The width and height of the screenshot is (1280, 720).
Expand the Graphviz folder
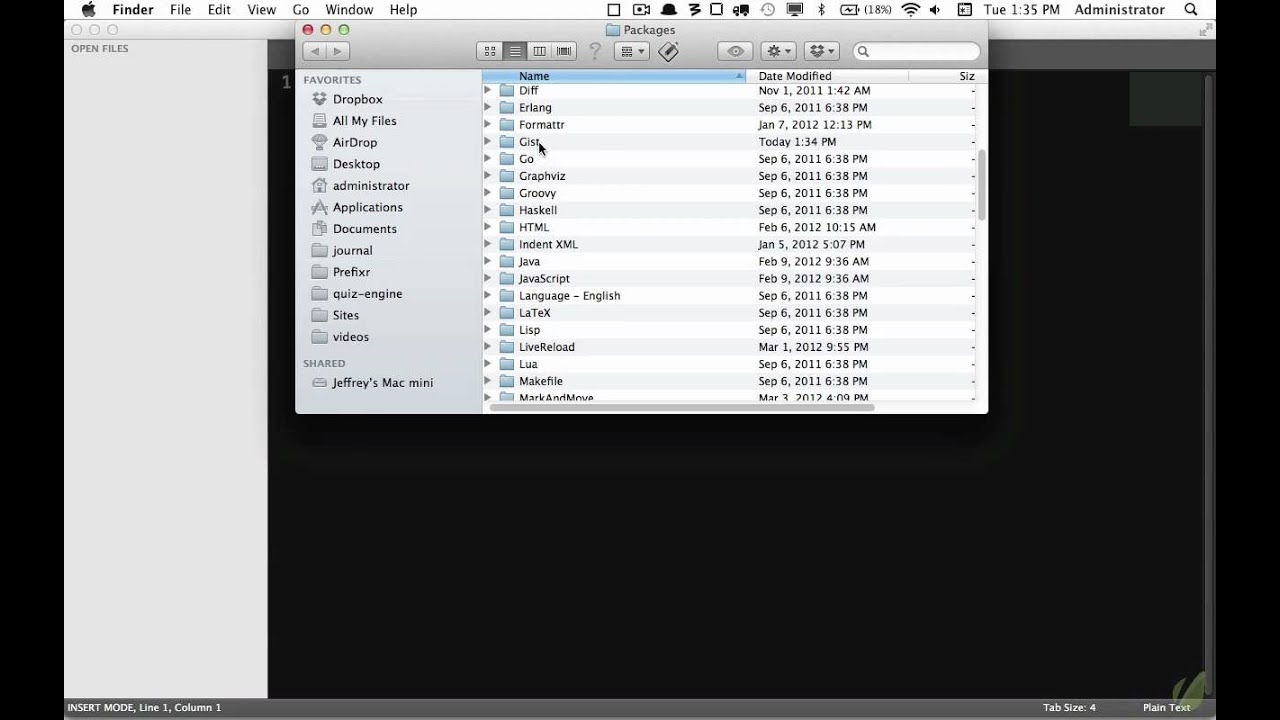click(x=488, y=175)
